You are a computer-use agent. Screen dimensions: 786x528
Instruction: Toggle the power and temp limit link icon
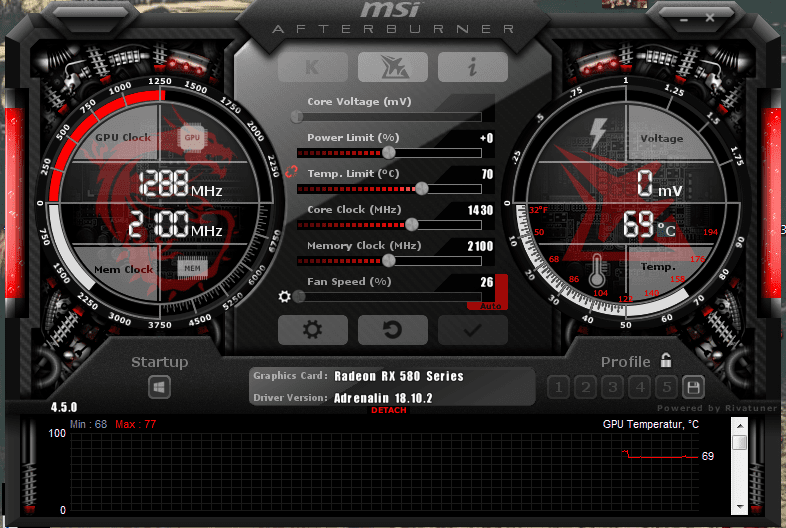coord(291,172)
